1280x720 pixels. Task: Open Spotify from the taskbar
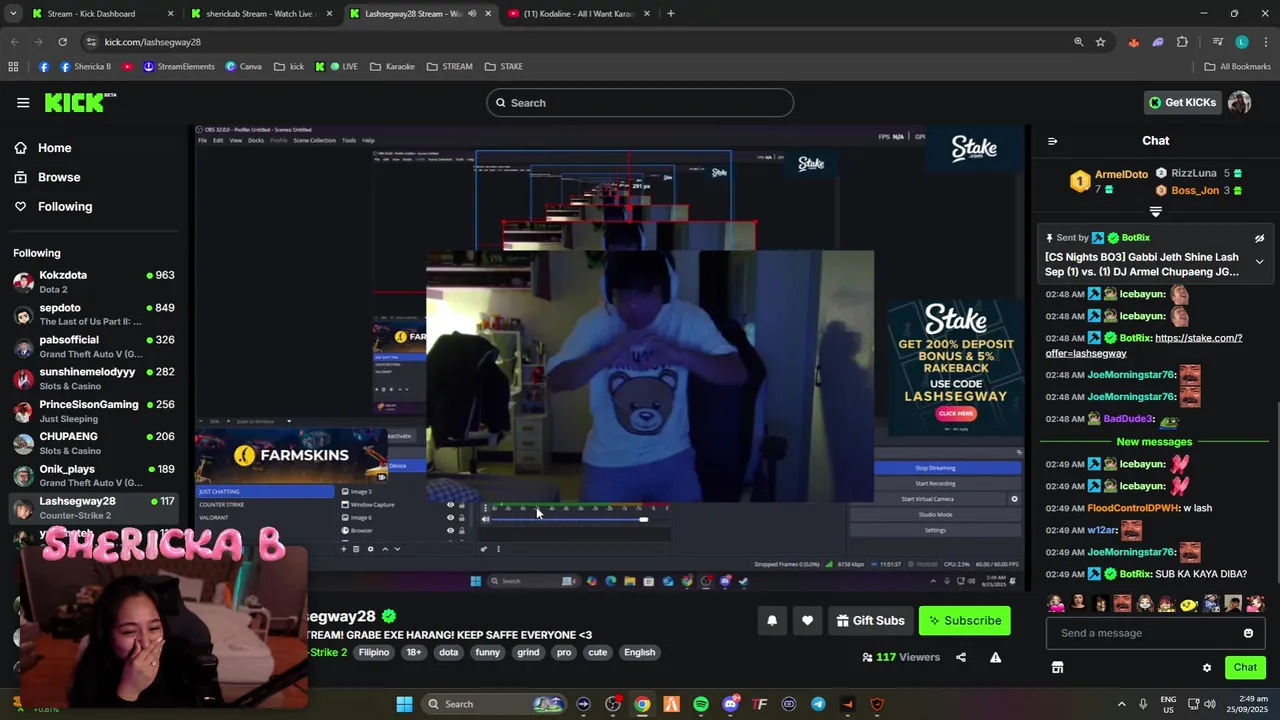pyautogui.click(x=701, y=704)
